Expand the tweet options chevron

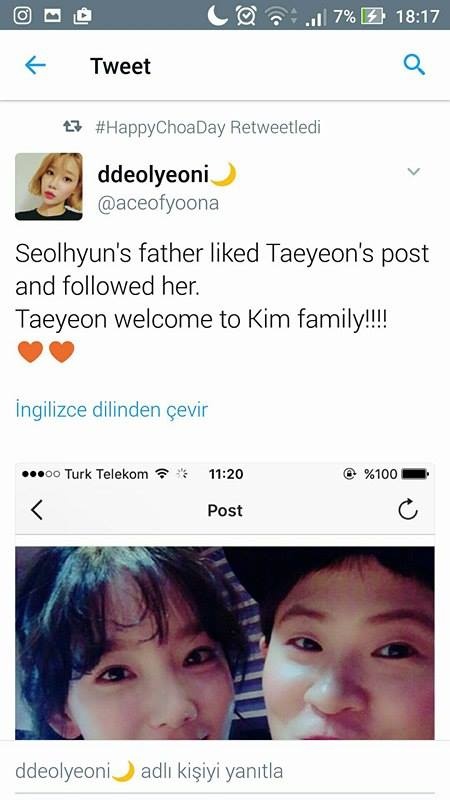(413, 171)
